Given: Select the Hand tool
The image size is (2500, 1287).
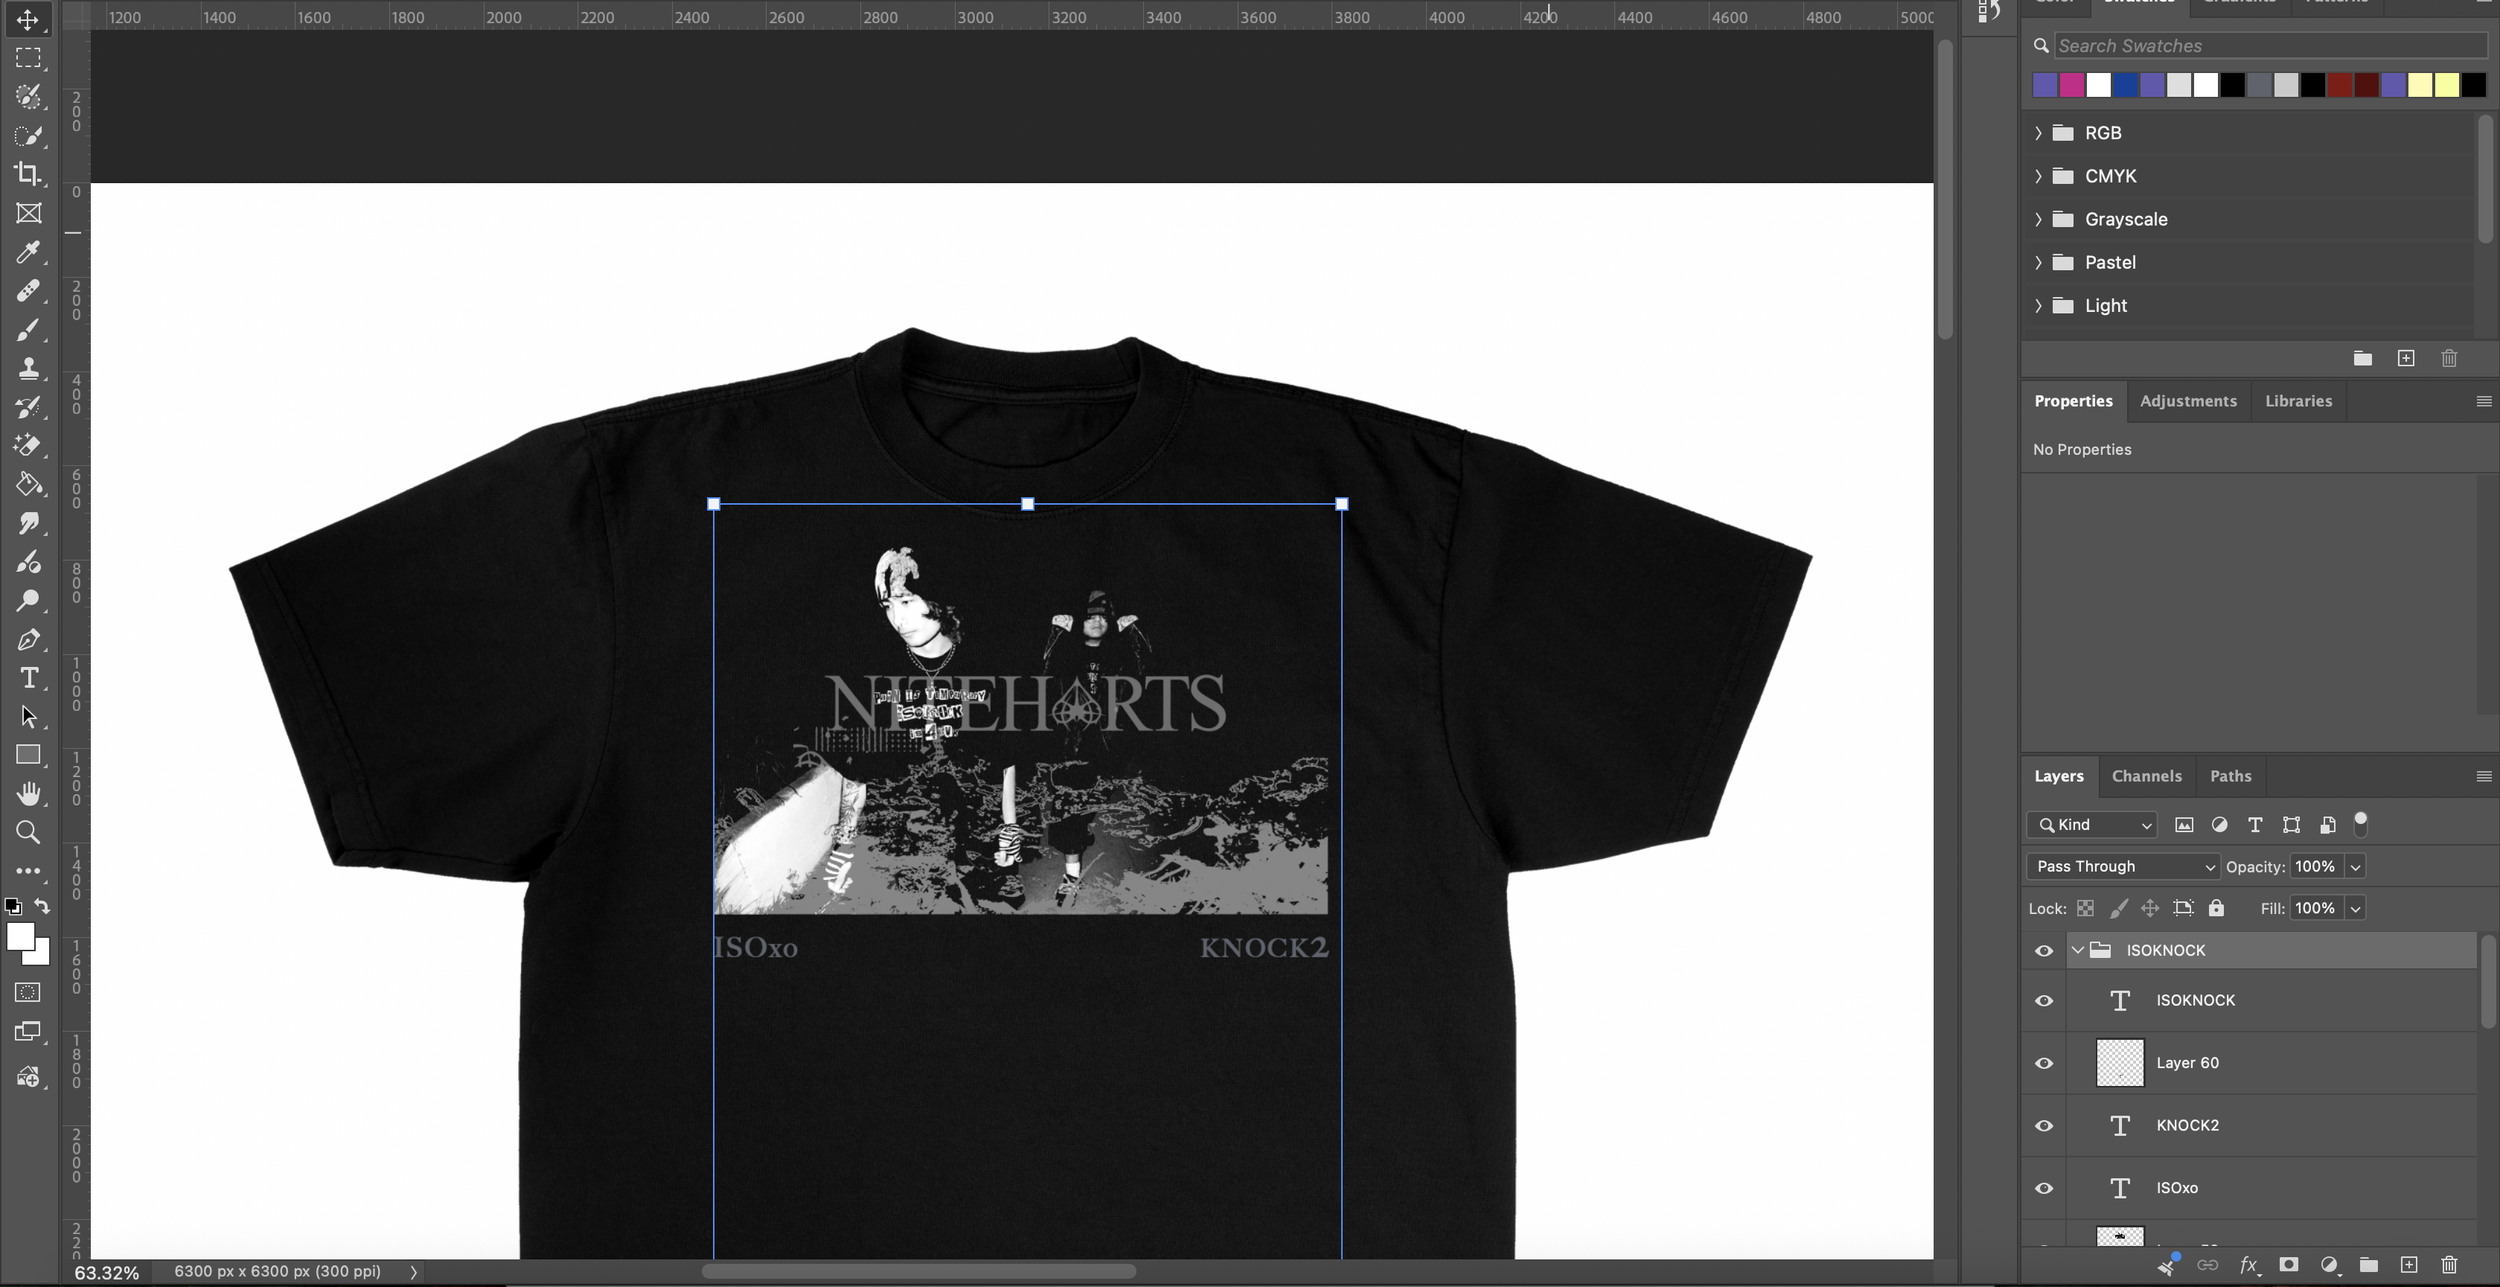Looking at the screenshot, I should coord(28,794).
